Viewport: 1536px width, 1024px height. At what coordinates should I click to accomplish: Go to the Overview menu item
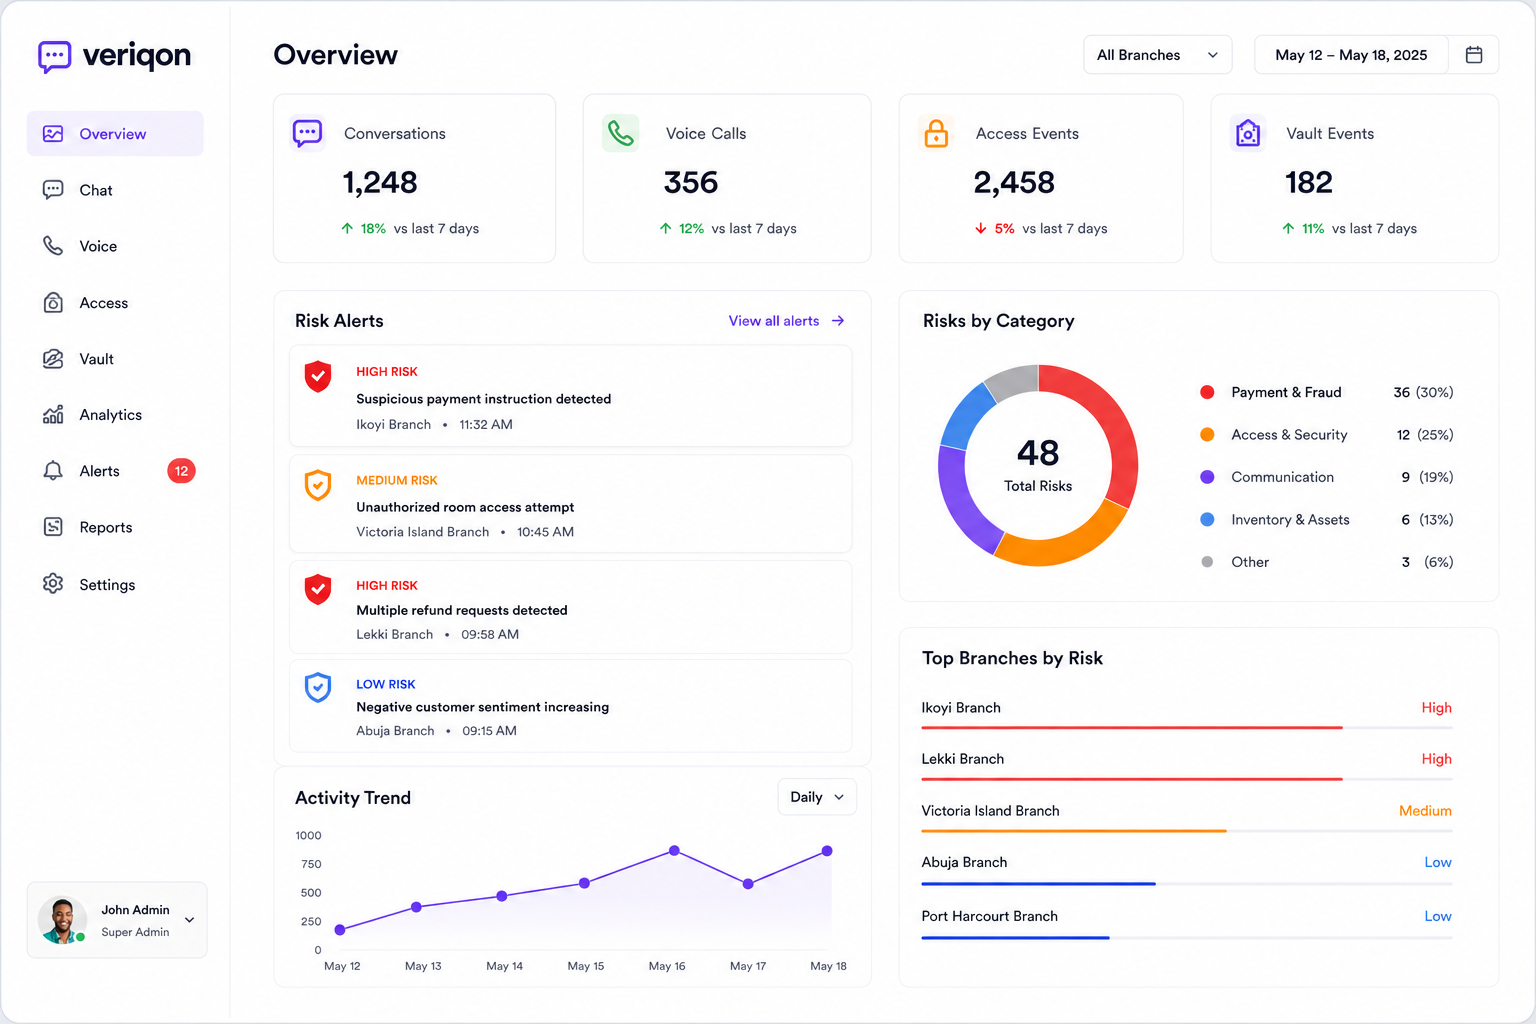[x=115, y=134]
